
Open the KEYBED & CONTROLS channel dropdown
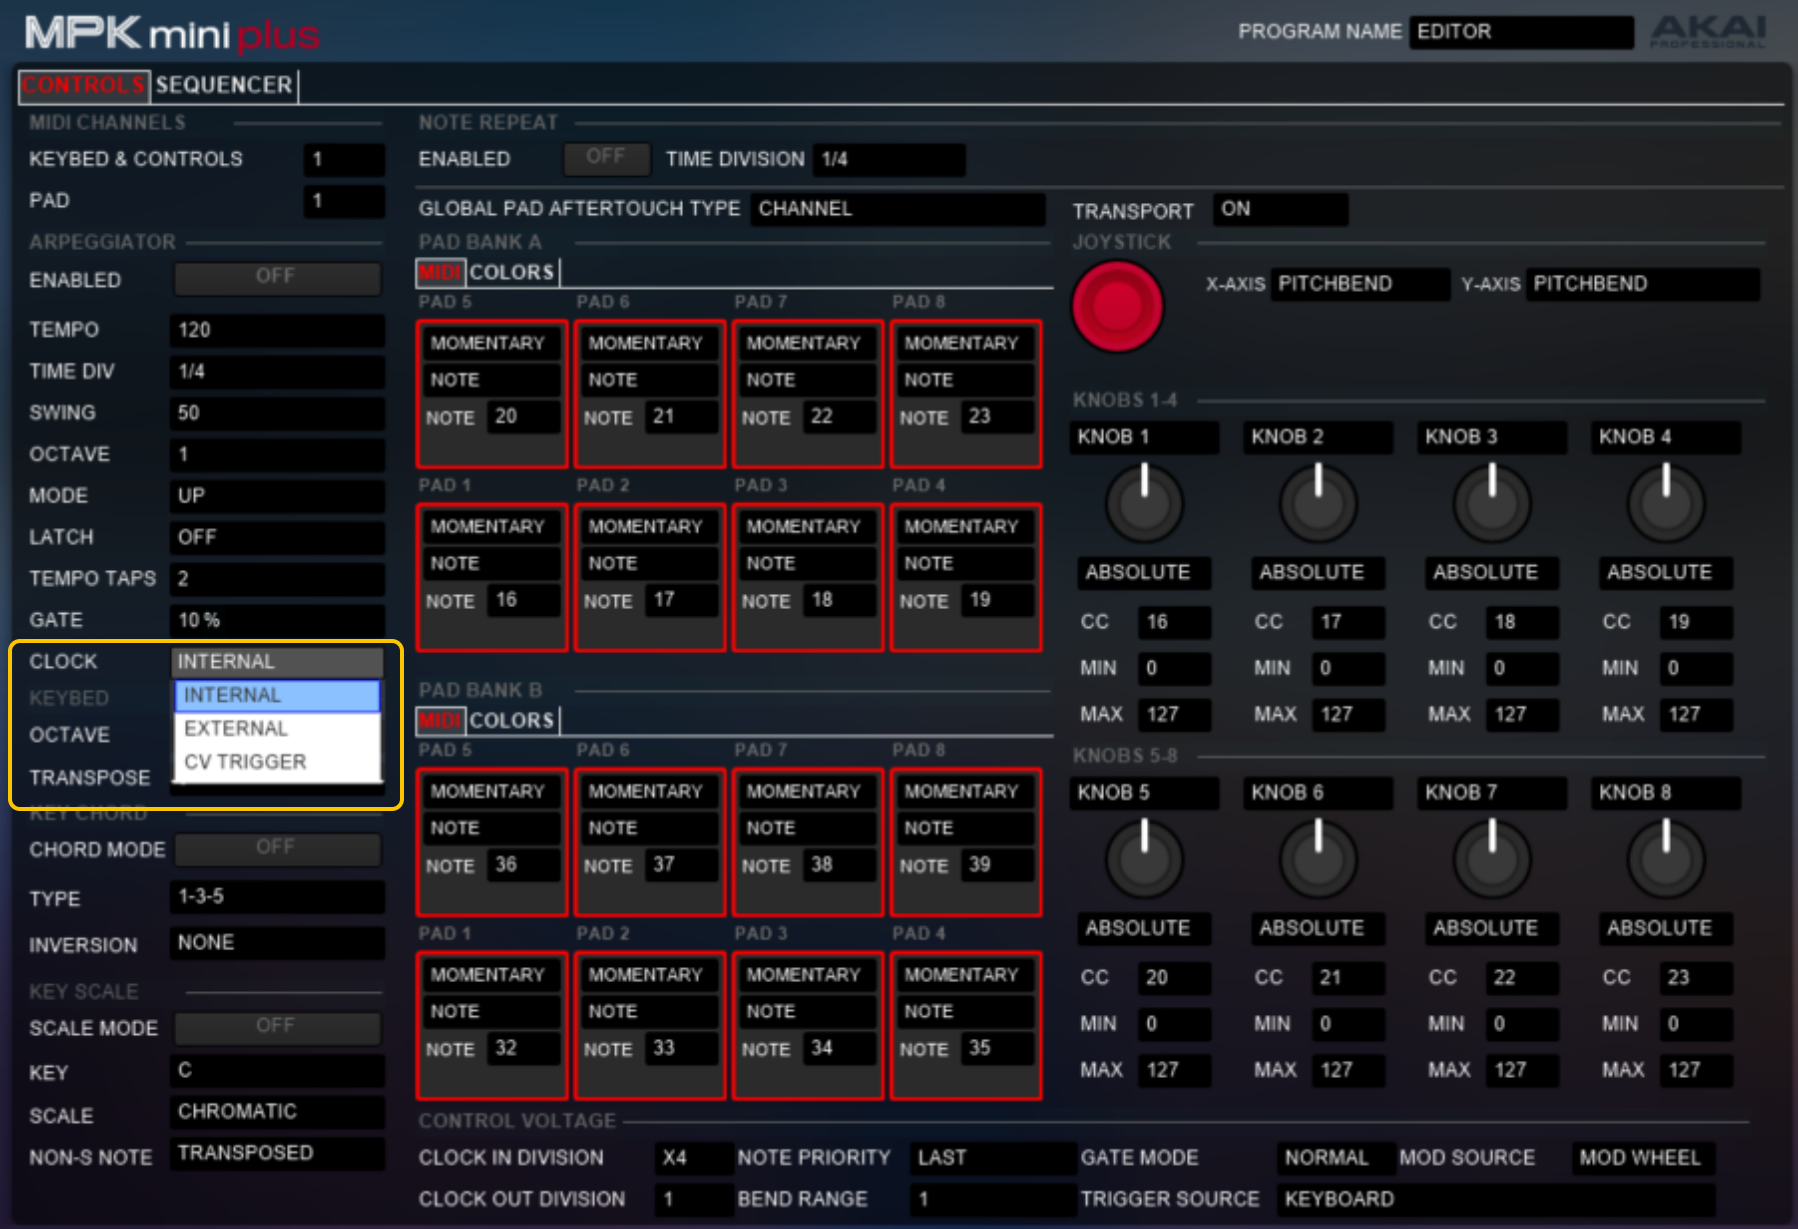(344, 159)
